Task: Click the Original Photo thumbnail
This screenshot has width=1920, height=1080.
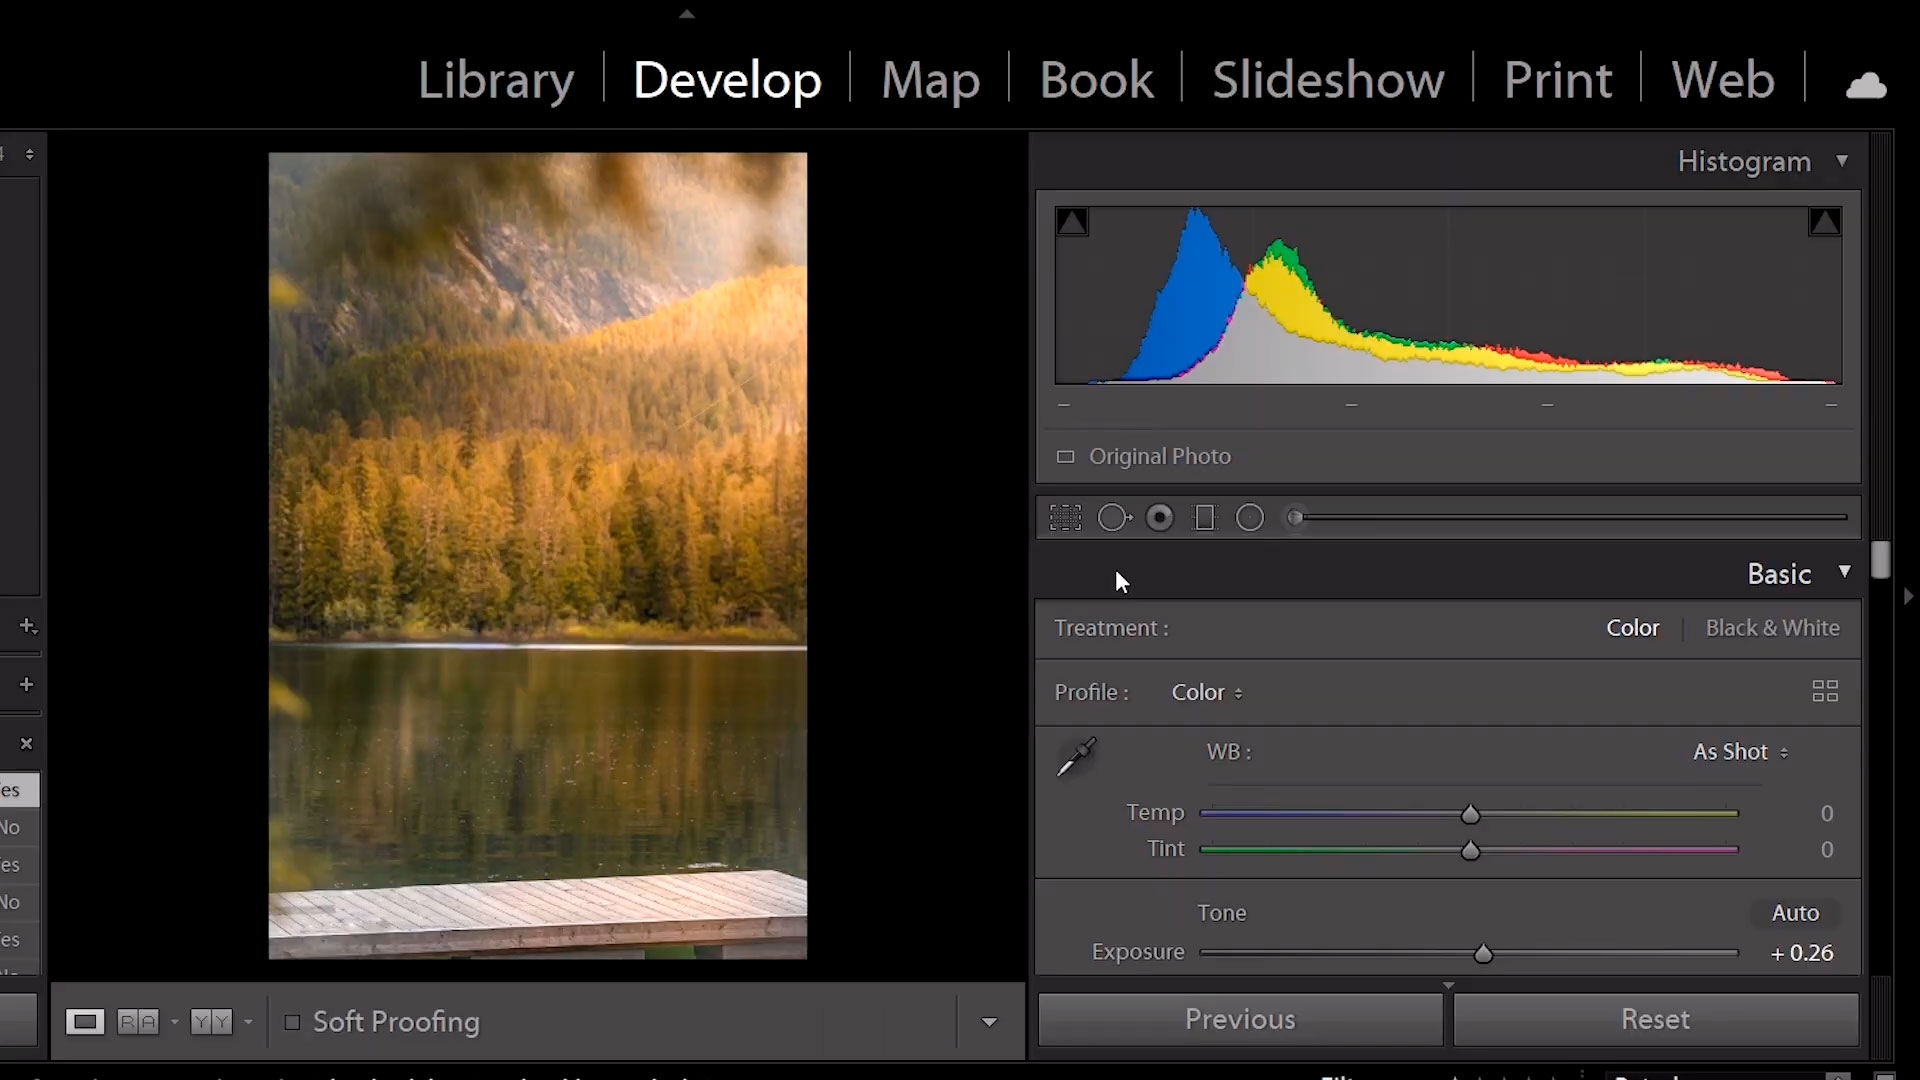Action: (x=1065, y=456)
